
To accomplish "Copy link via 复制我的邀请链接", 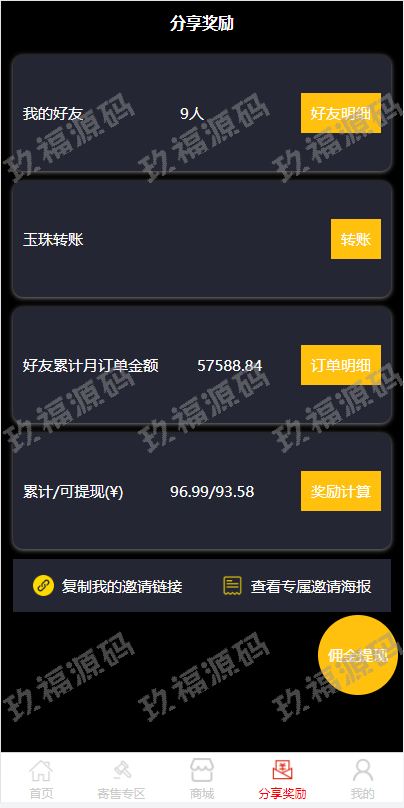I will 122,586.
